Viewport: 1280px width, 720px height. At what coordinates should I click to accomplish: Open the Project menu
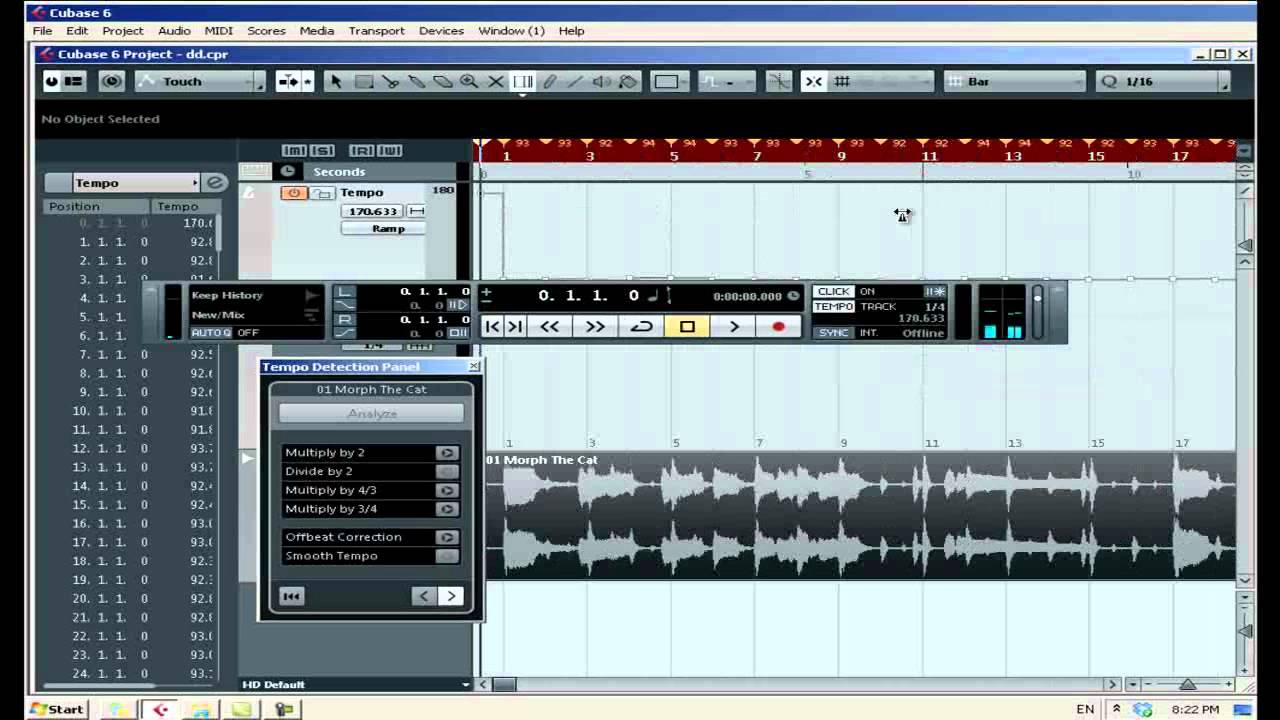[122, 30]
